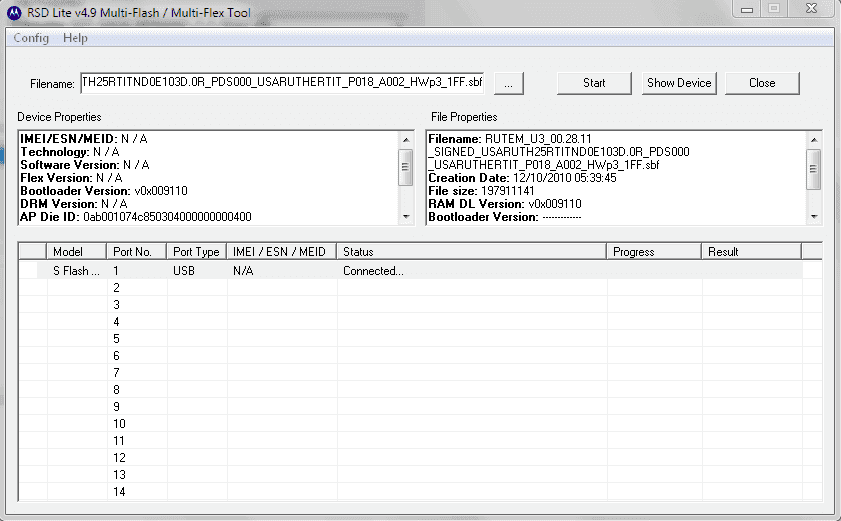Sort by the Model column header
The image size is (841, 521).
[x=77, y=252]
